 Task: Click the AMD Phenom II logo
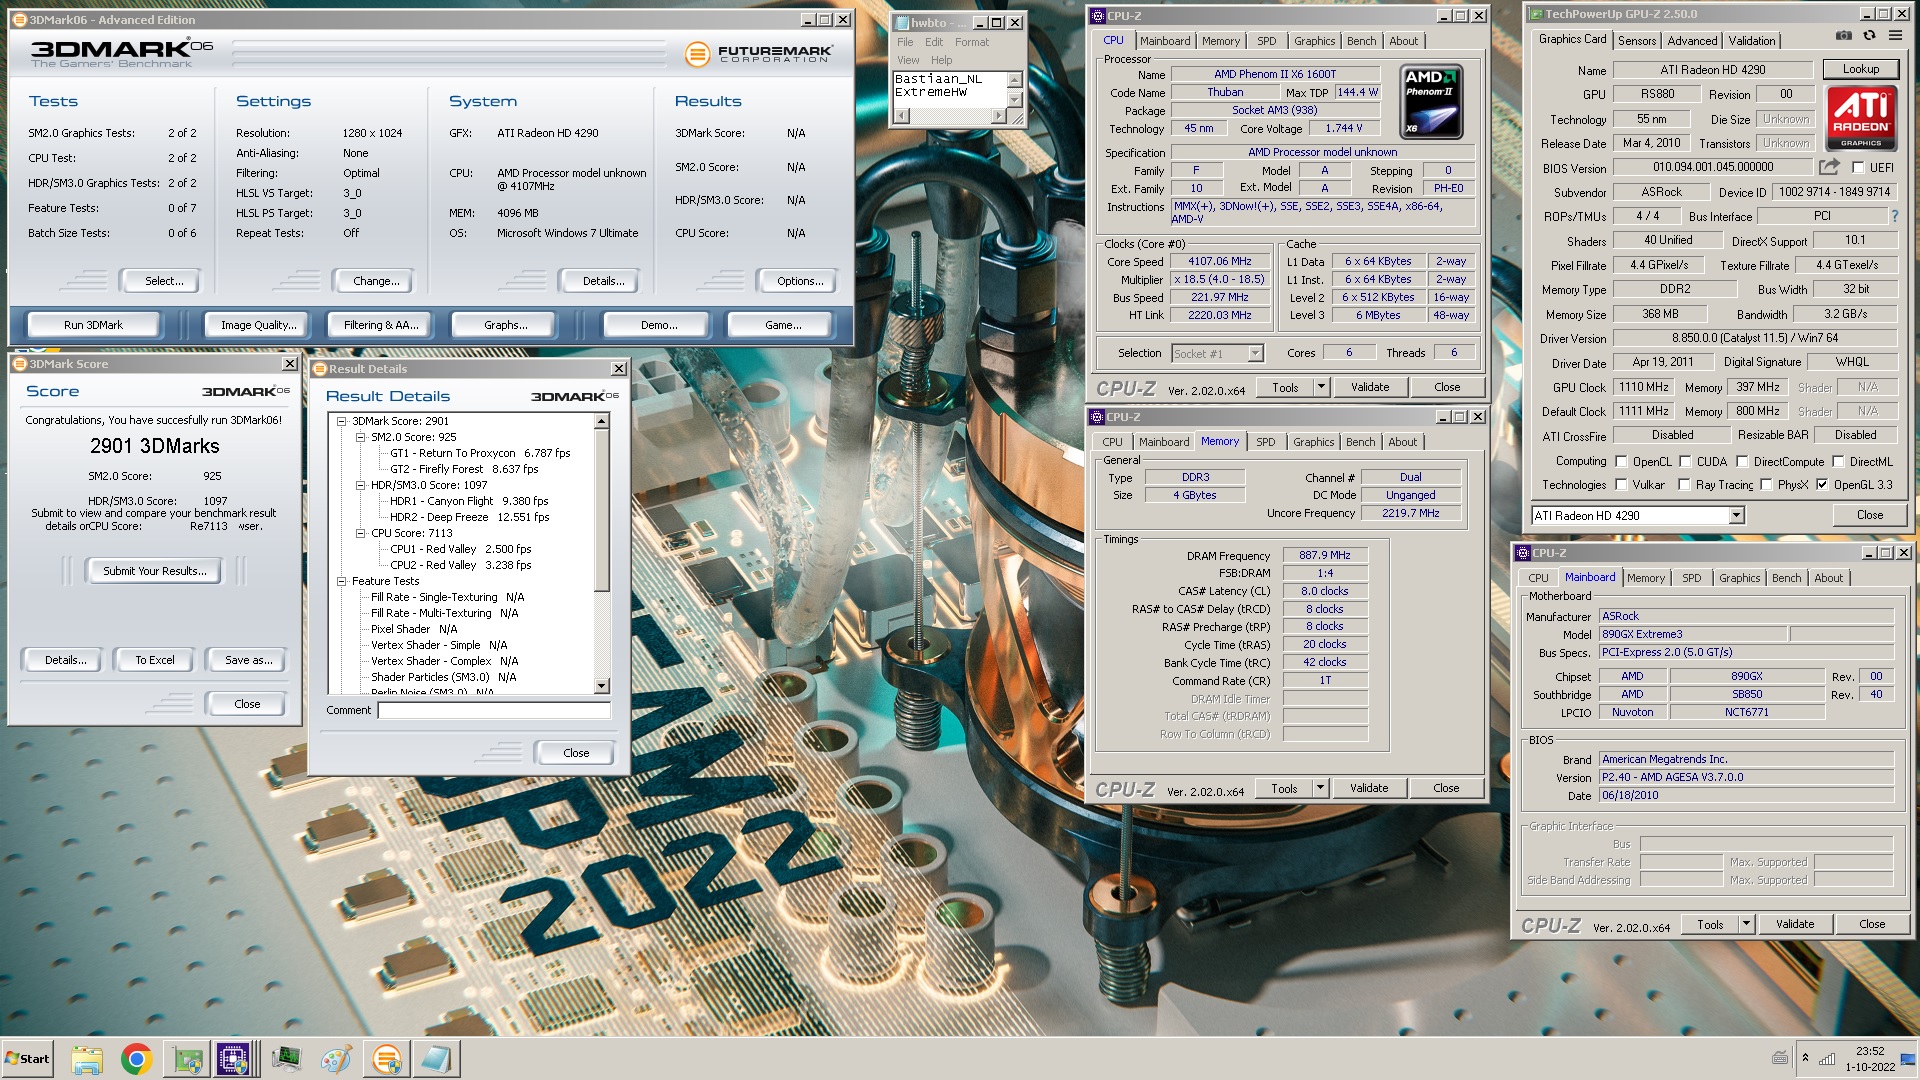tap(1431, 102)
